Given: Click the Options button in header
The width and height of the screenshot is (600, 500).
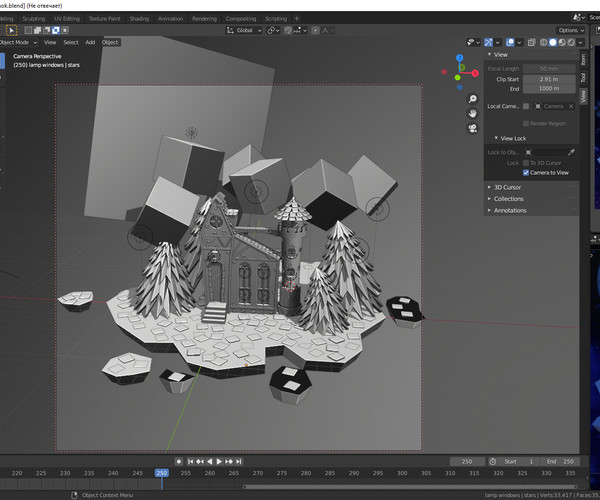Looking at the screenshot, I should tap(570, 30).
